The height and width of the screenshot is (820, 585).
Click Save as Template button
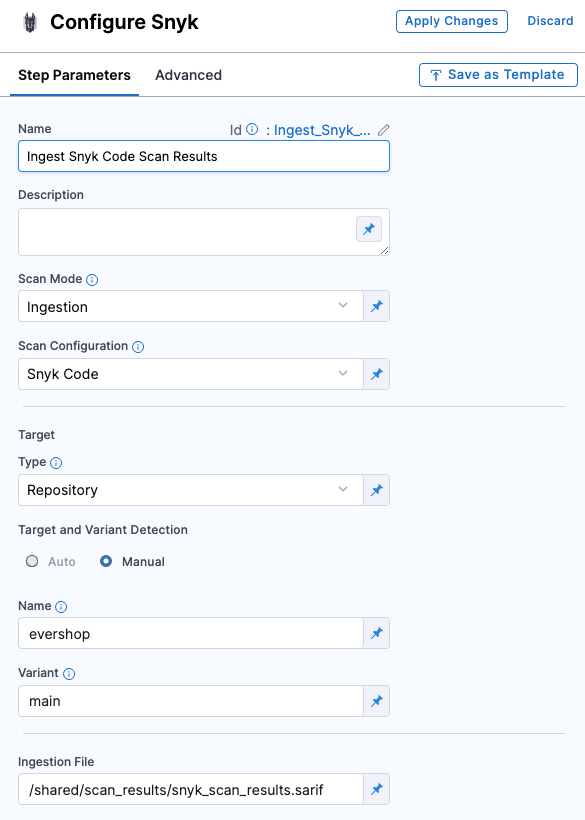click(498, 75)
